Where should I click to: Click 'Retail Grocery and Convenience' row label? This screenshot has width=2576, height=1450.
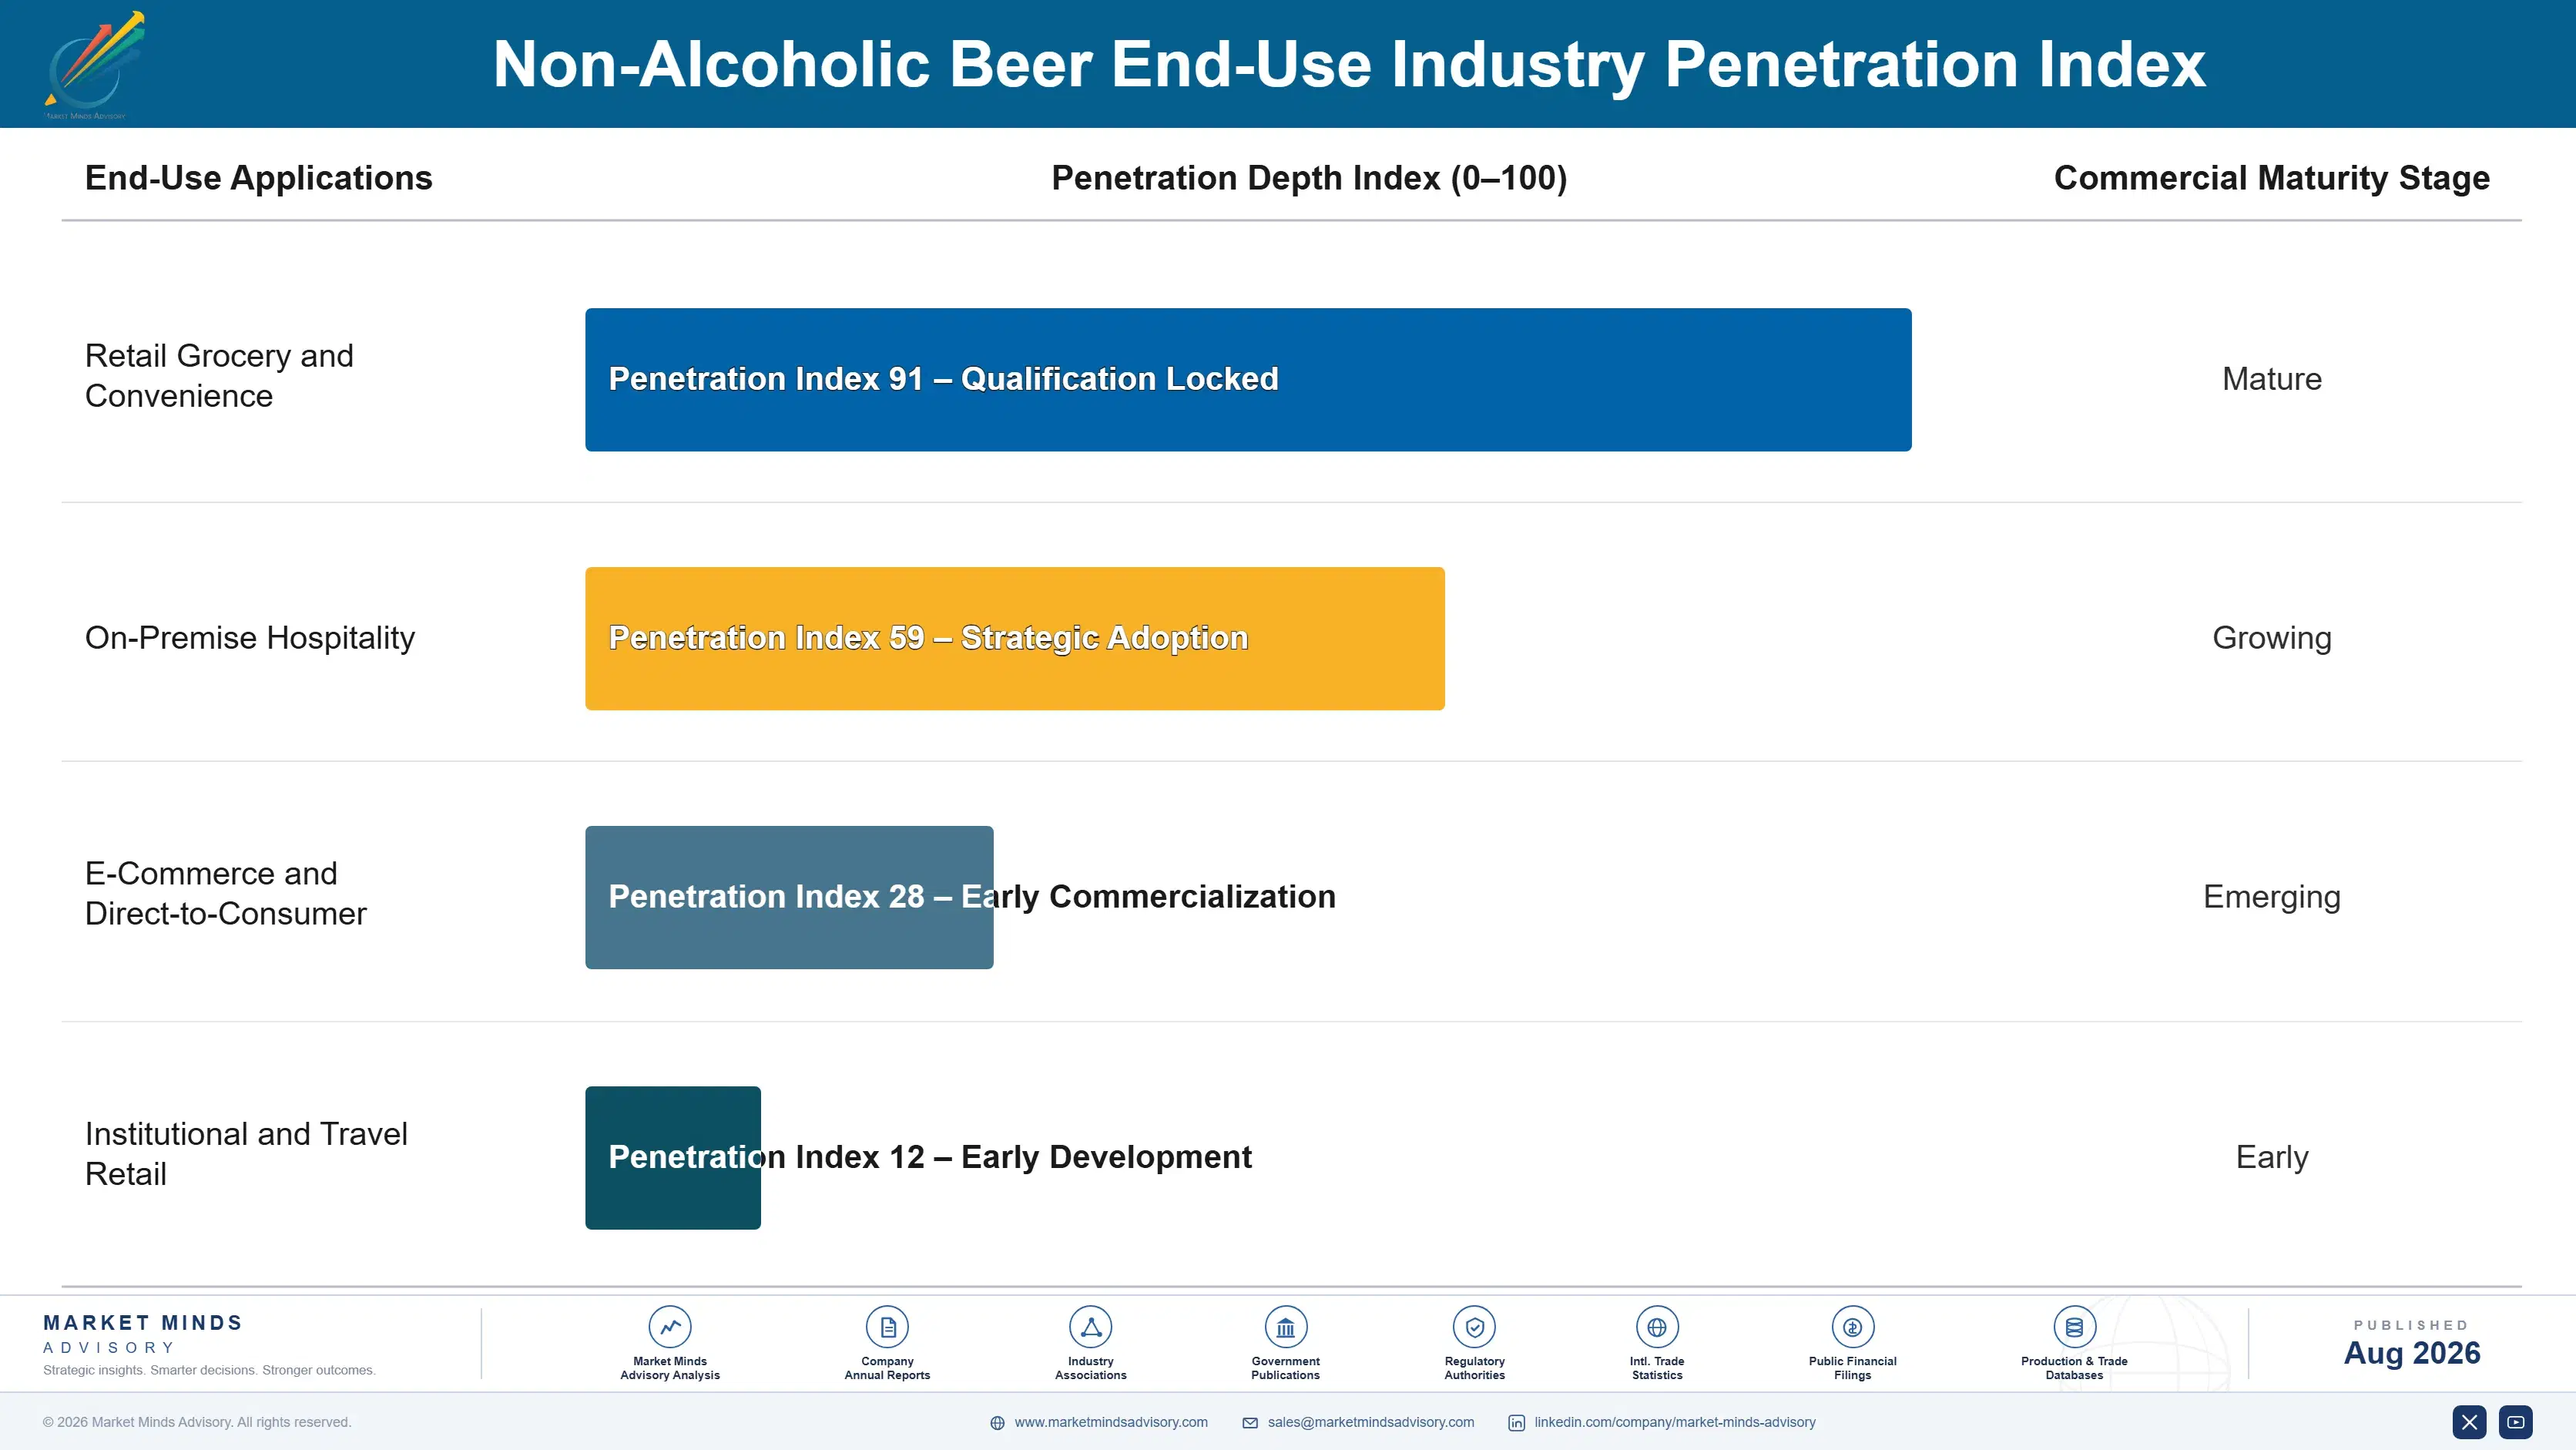click(219, 376)
